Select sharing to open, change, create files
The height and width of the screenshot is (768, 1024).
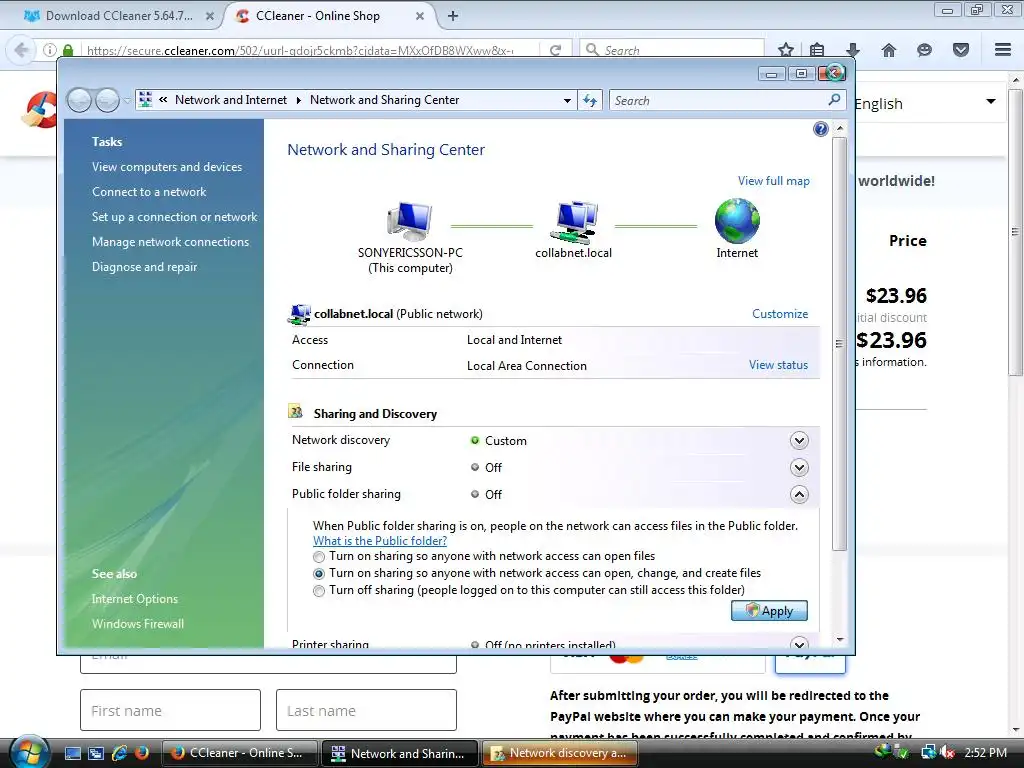pos(319,574)
